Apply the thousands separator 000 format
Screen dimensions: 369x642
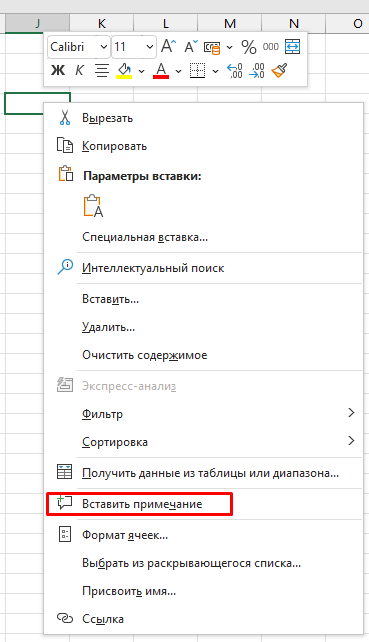pos(270,47)
